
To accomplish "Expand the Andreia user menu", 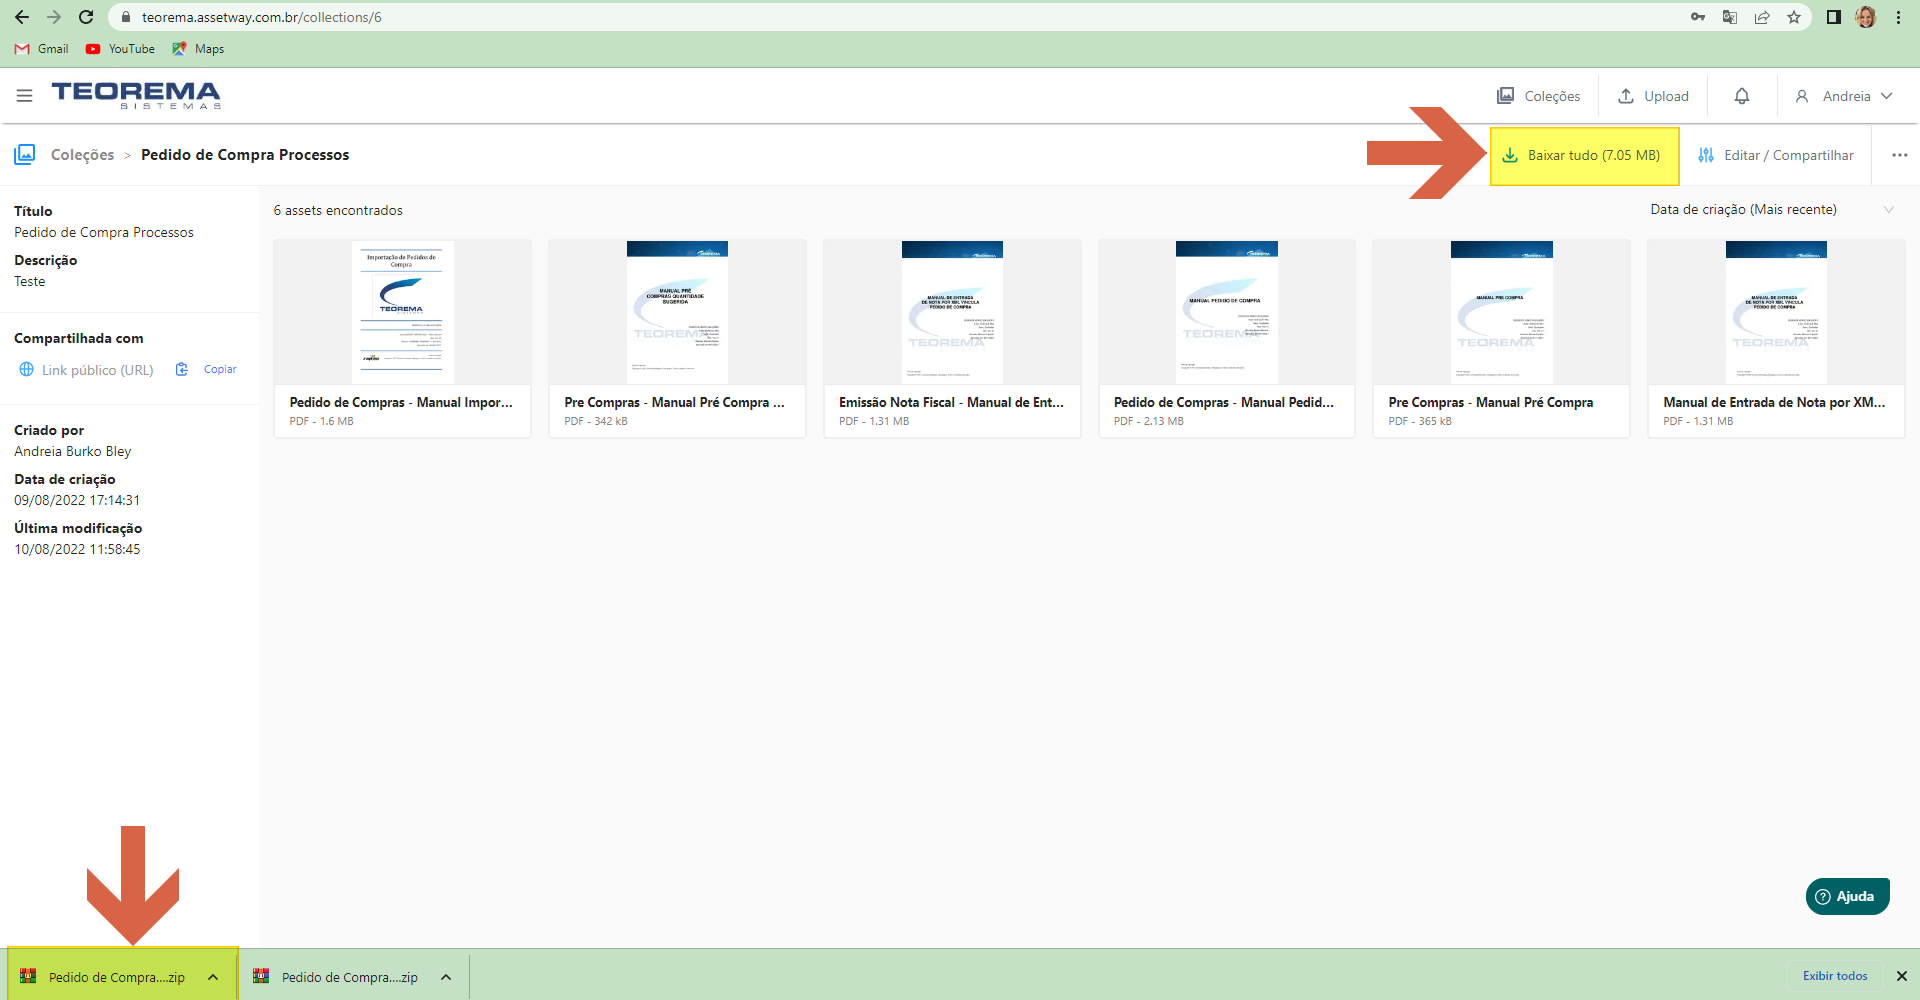I will click(x=1843, y=96).
